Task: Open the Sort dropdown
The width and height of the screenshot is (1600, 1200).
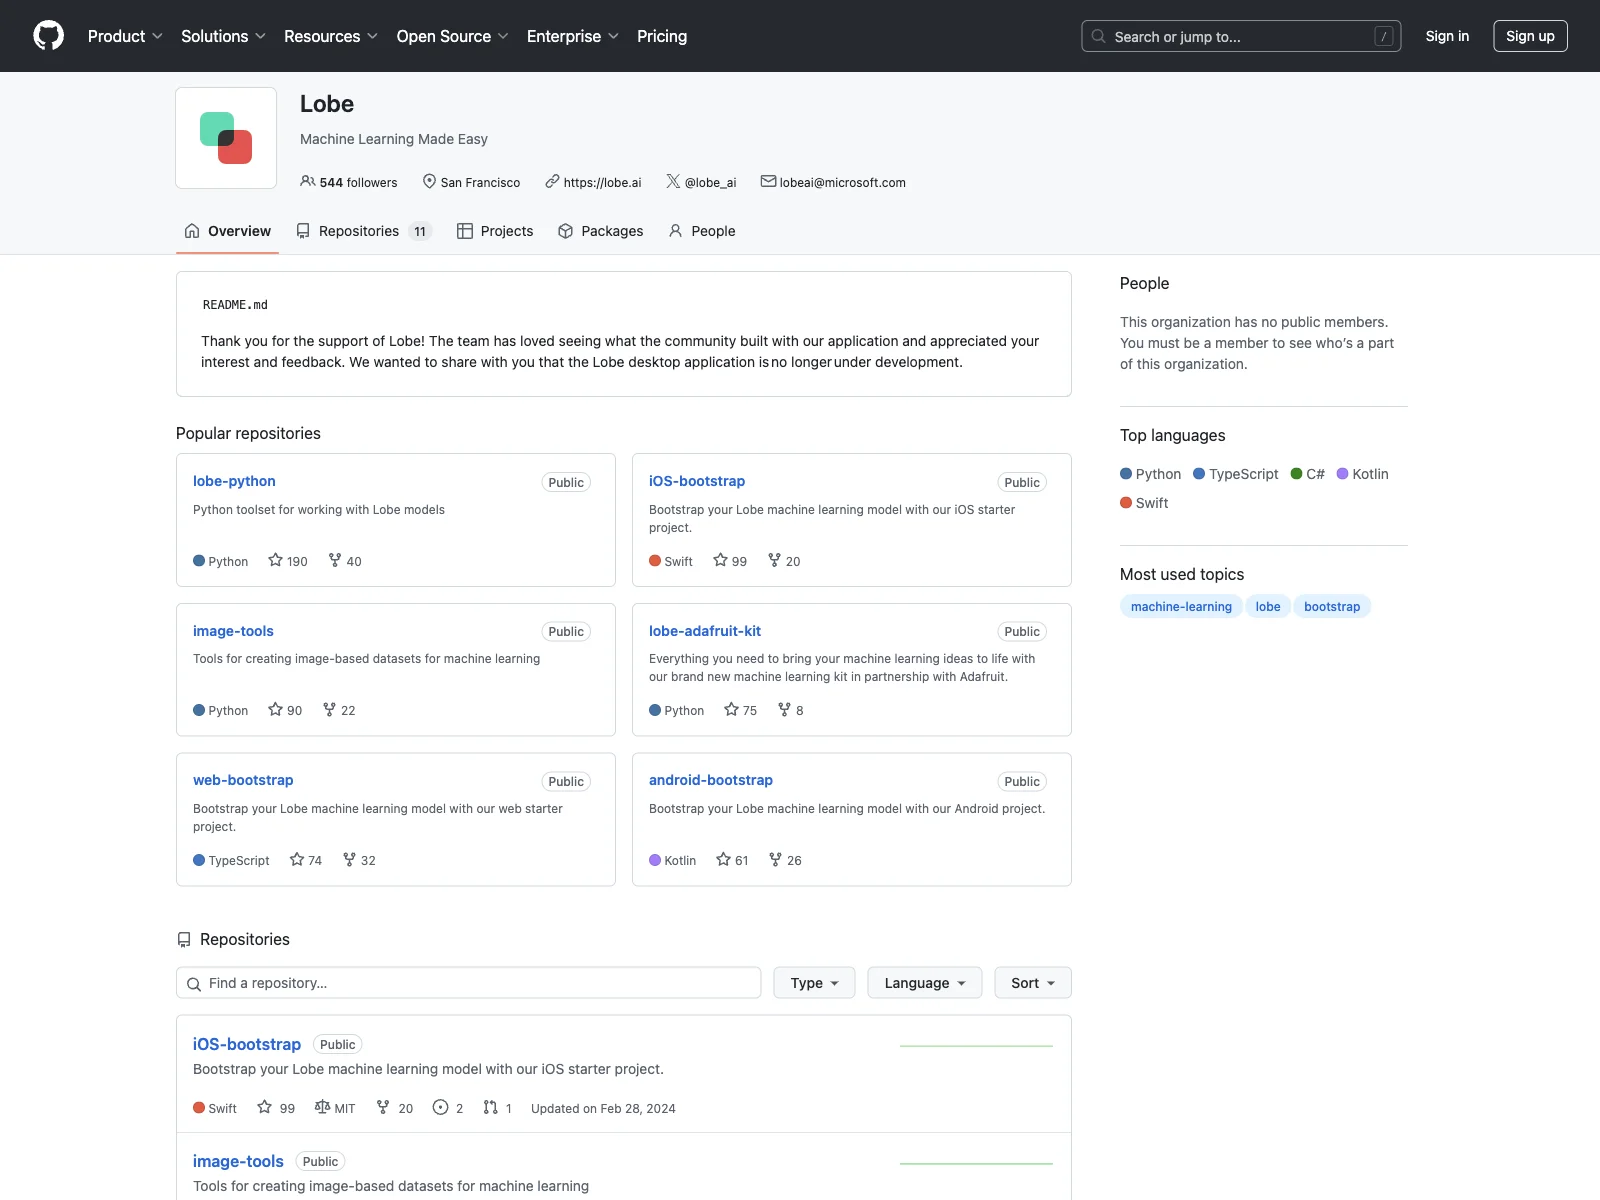Action: [1033, 982]
